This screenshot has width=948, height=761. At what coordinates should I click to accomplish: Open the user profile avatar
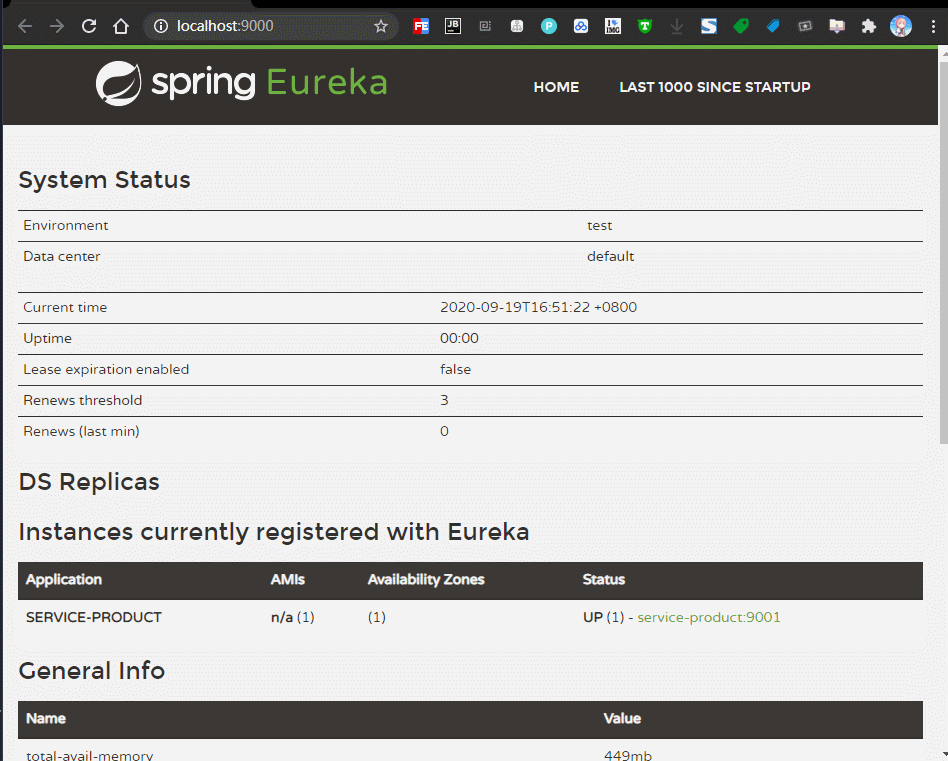[x=901, y=26]
